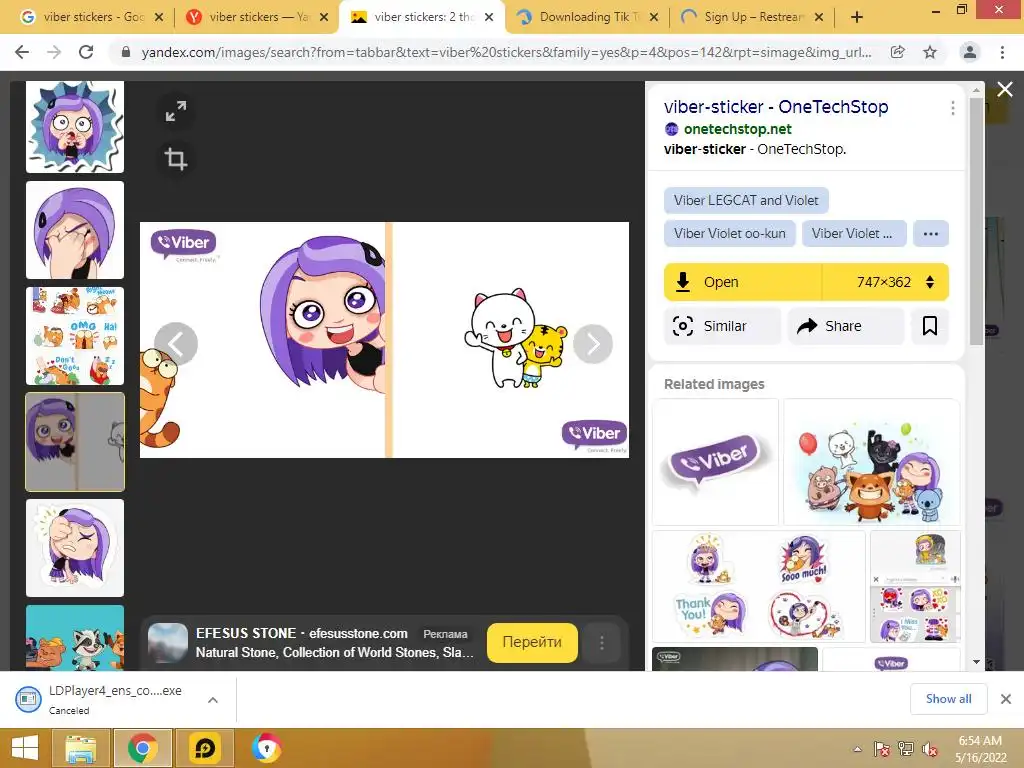This screenshot has height=768, width=1024.
Task: Open the viber-sticker - OneTechStop title link
Action: 776,106
